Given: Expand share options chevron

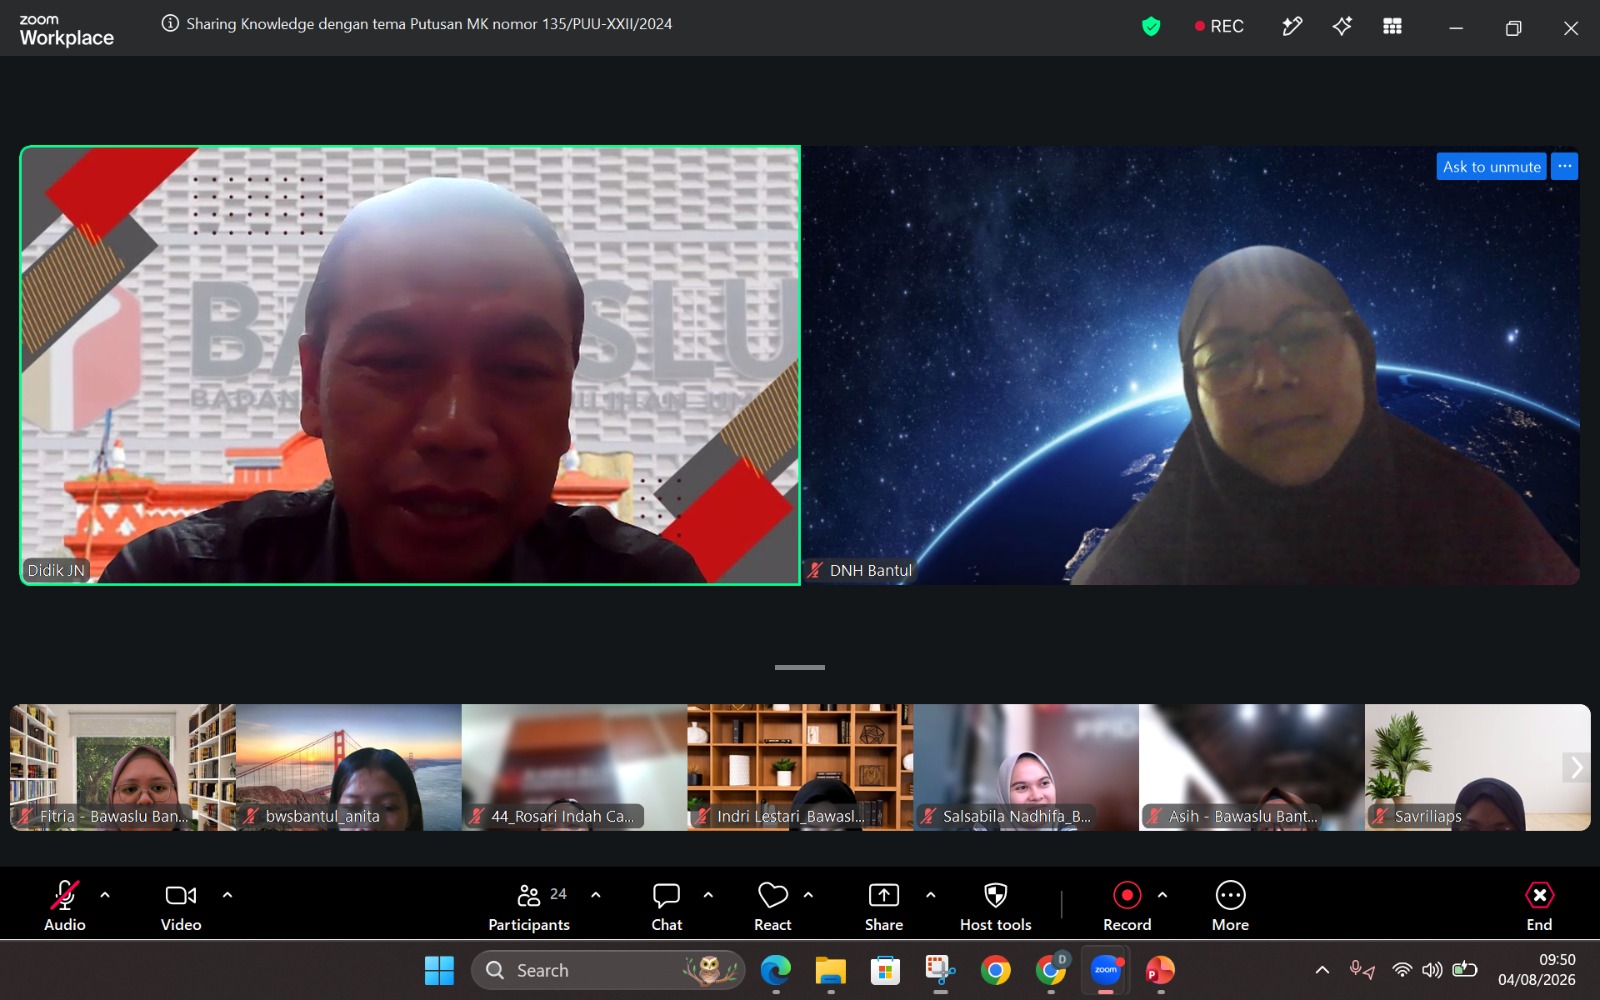Looking at the screenshot, I should coord(931,895).
